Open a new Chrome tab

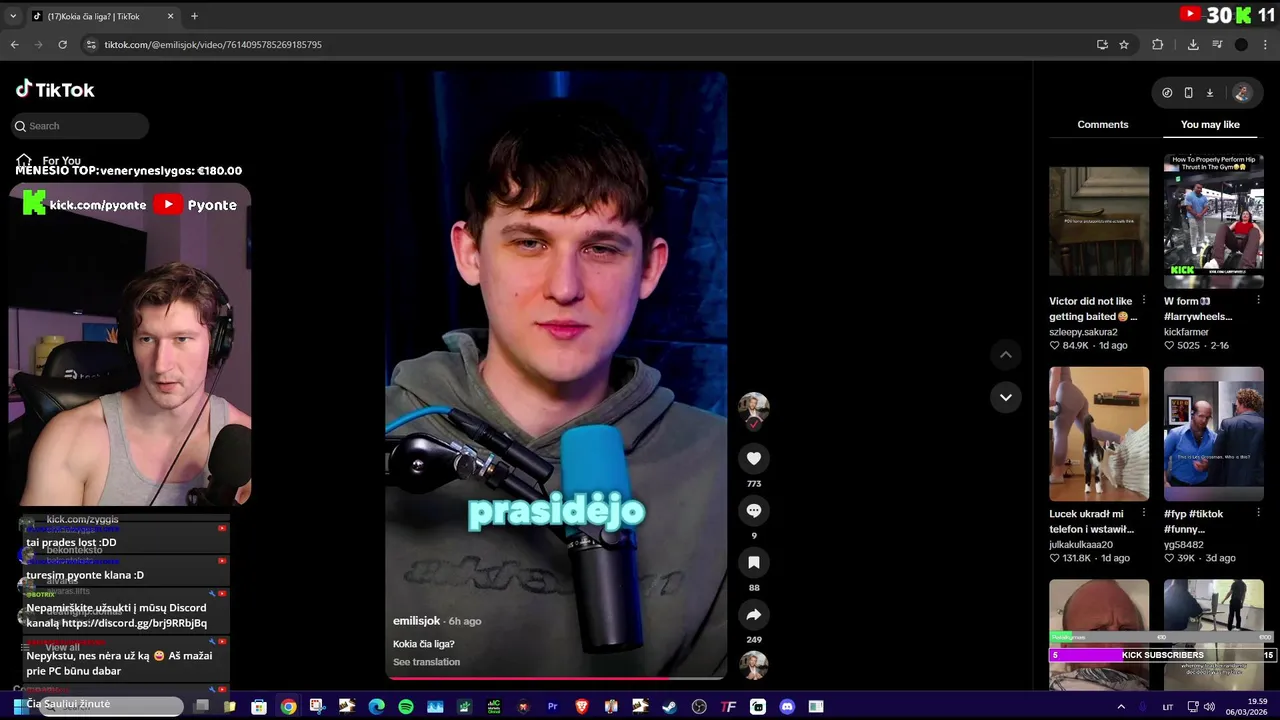click(194, 16)
